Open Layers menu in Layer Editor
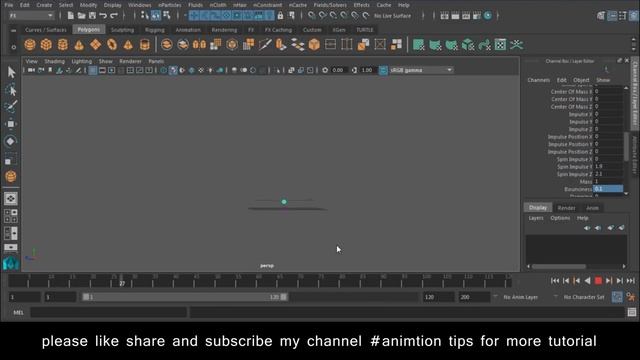 [x=536, y=218]
